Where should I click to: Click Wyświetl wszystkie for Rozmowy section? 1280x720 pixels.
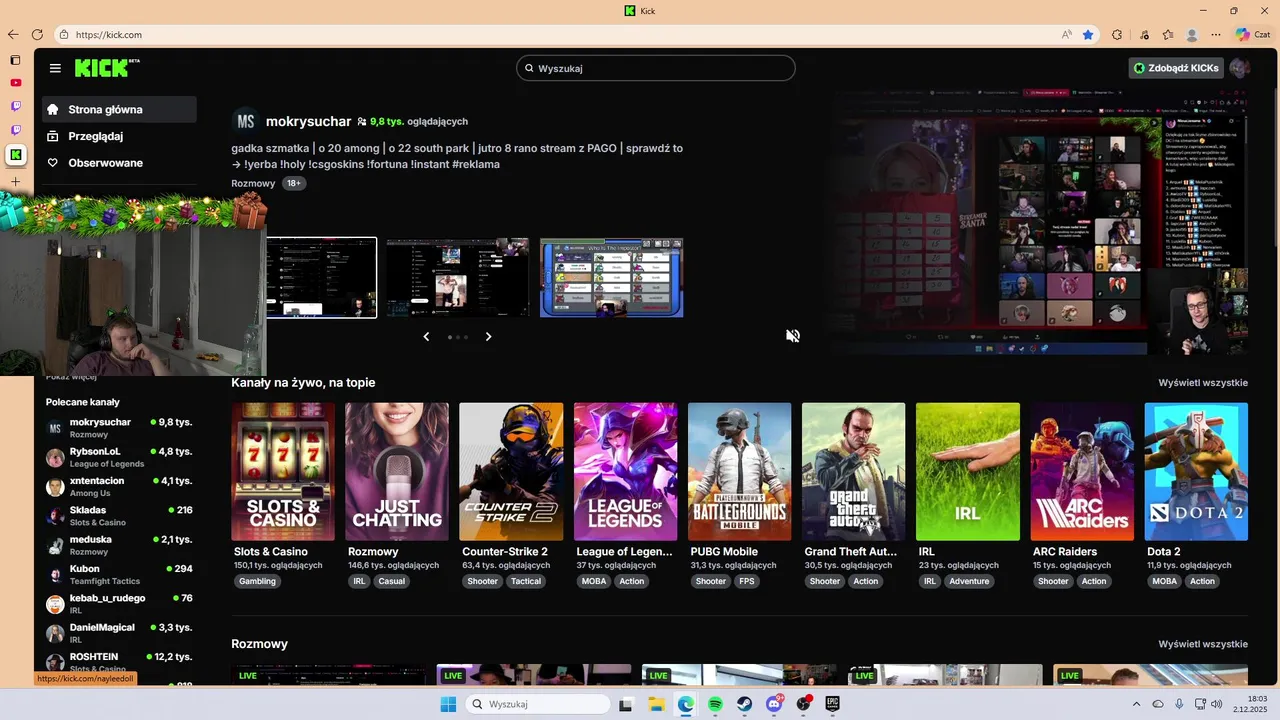(1203, 644)
